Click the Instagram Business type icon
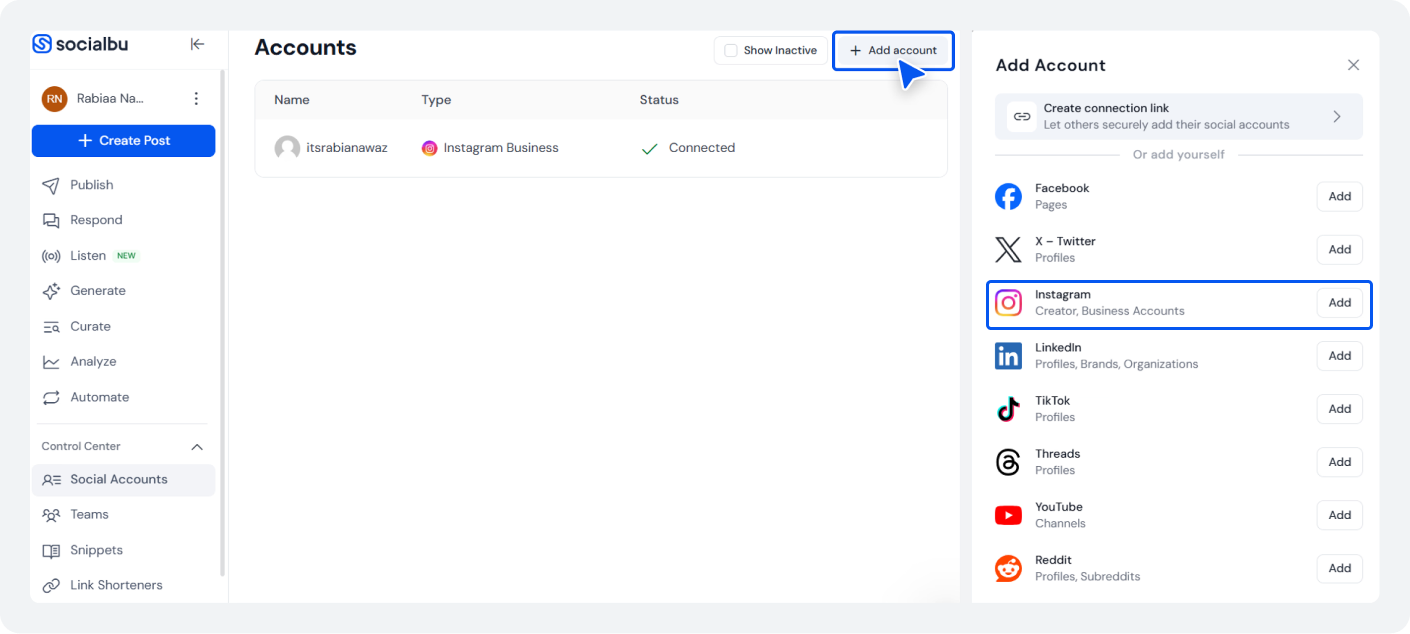The height and width of the screenshot is (634, 1410). (429, 148)
